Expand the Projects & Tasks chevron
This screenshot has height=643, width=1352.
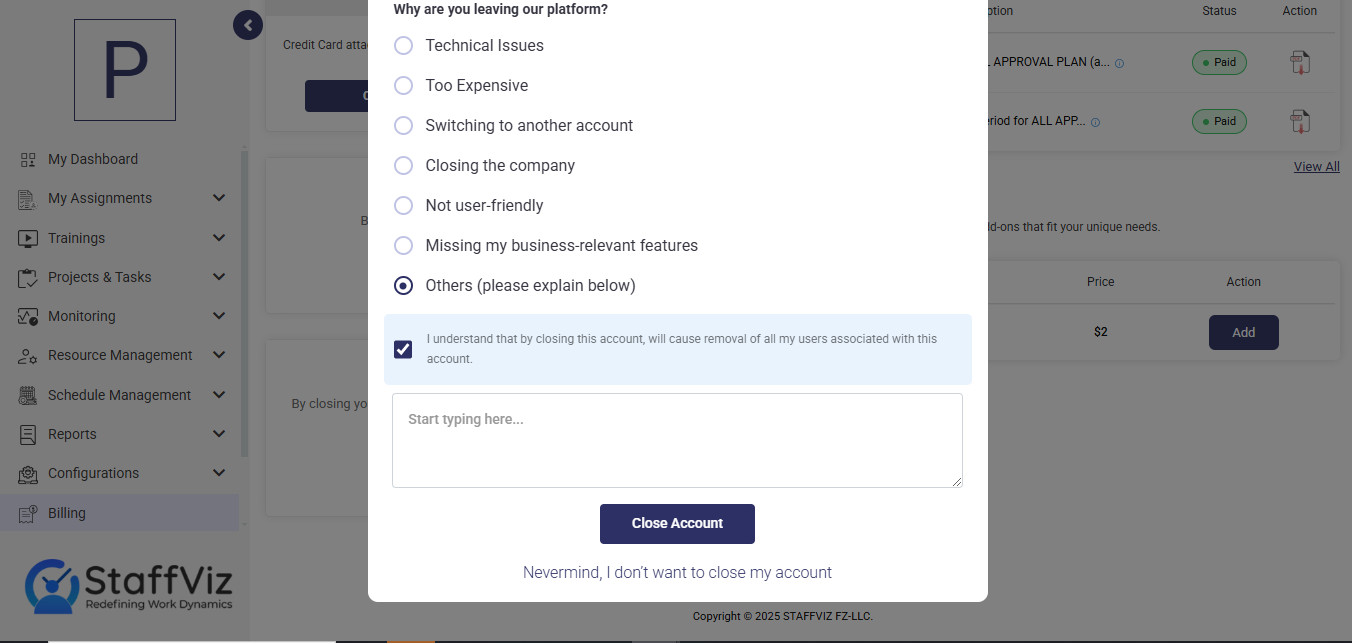click(219, 277)
